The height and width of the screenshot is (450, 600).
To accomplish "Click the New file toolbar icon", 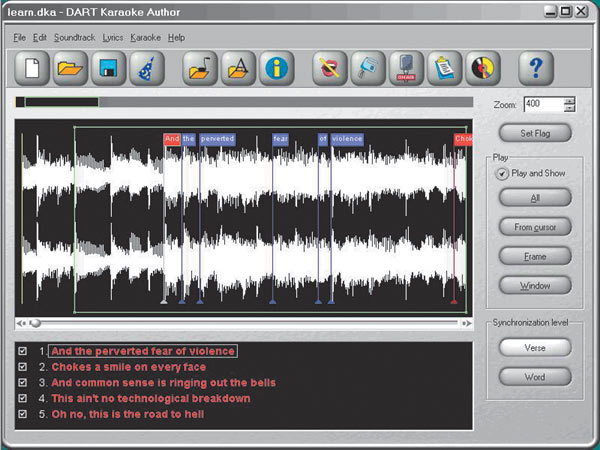I will pyautogui.click(x=32, y=68).
